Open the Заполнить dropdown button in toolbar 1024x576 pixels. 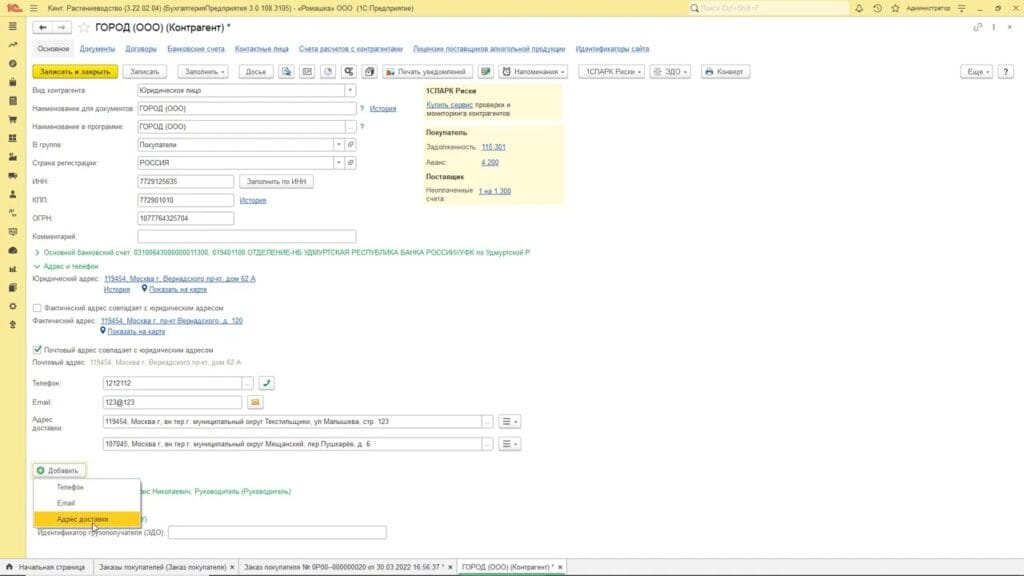(x=203, y=72)
